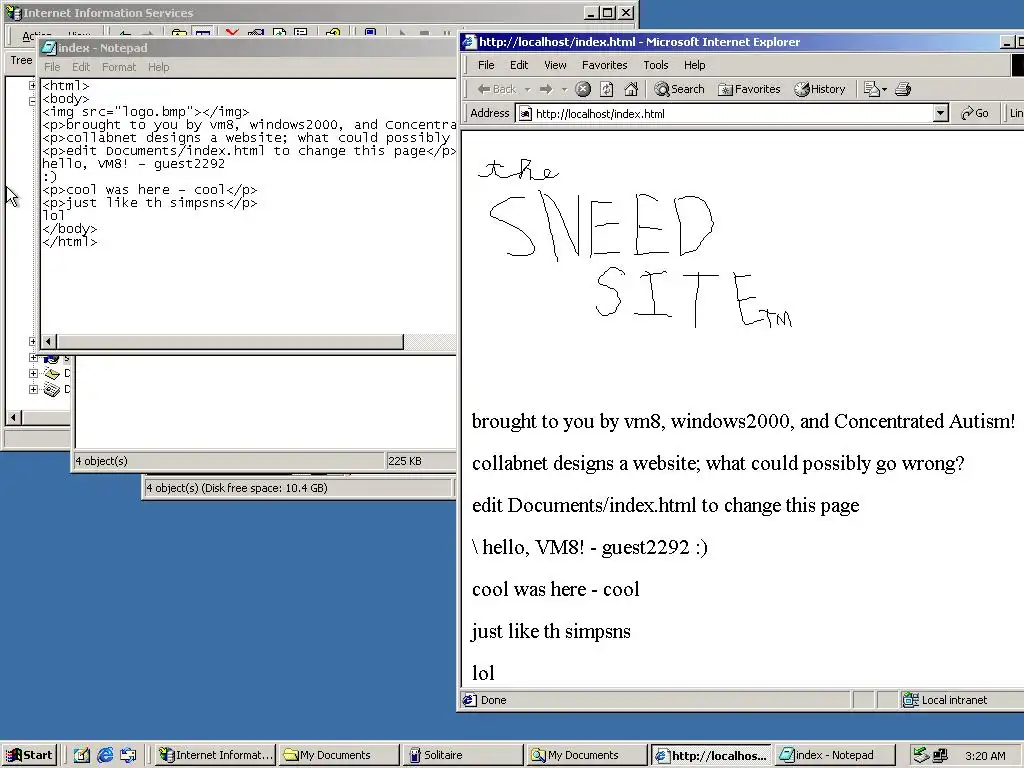The height and width of the screenshot is (768, 1024).
Task: Click the Show Desktop Quick Launch icon
Action: tap(82, 755)
